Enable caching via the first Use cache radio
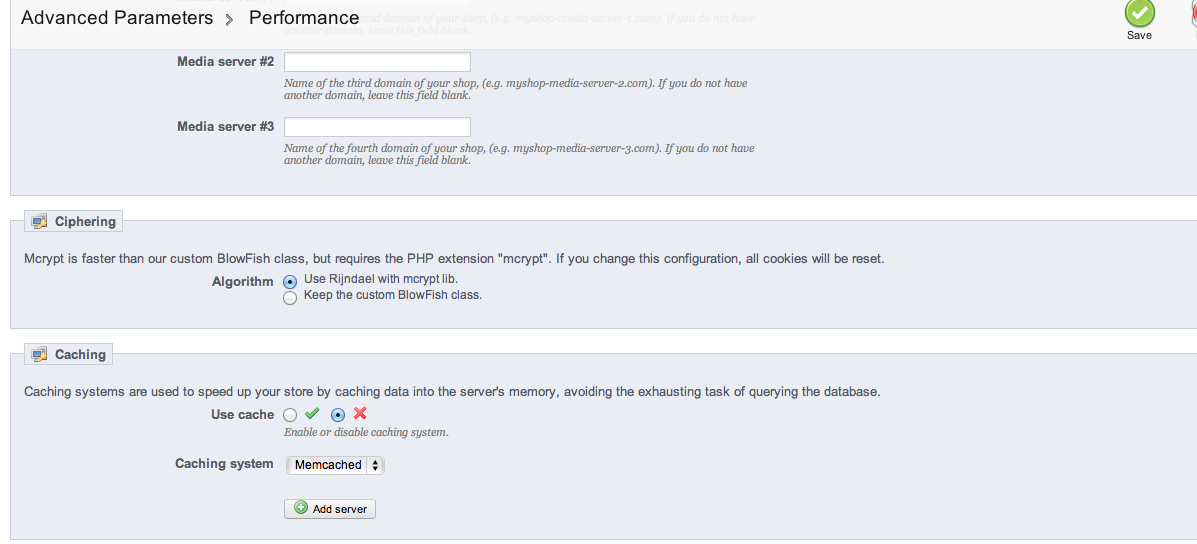Viewport: 1197px width, 544px height. pos(290,415)
